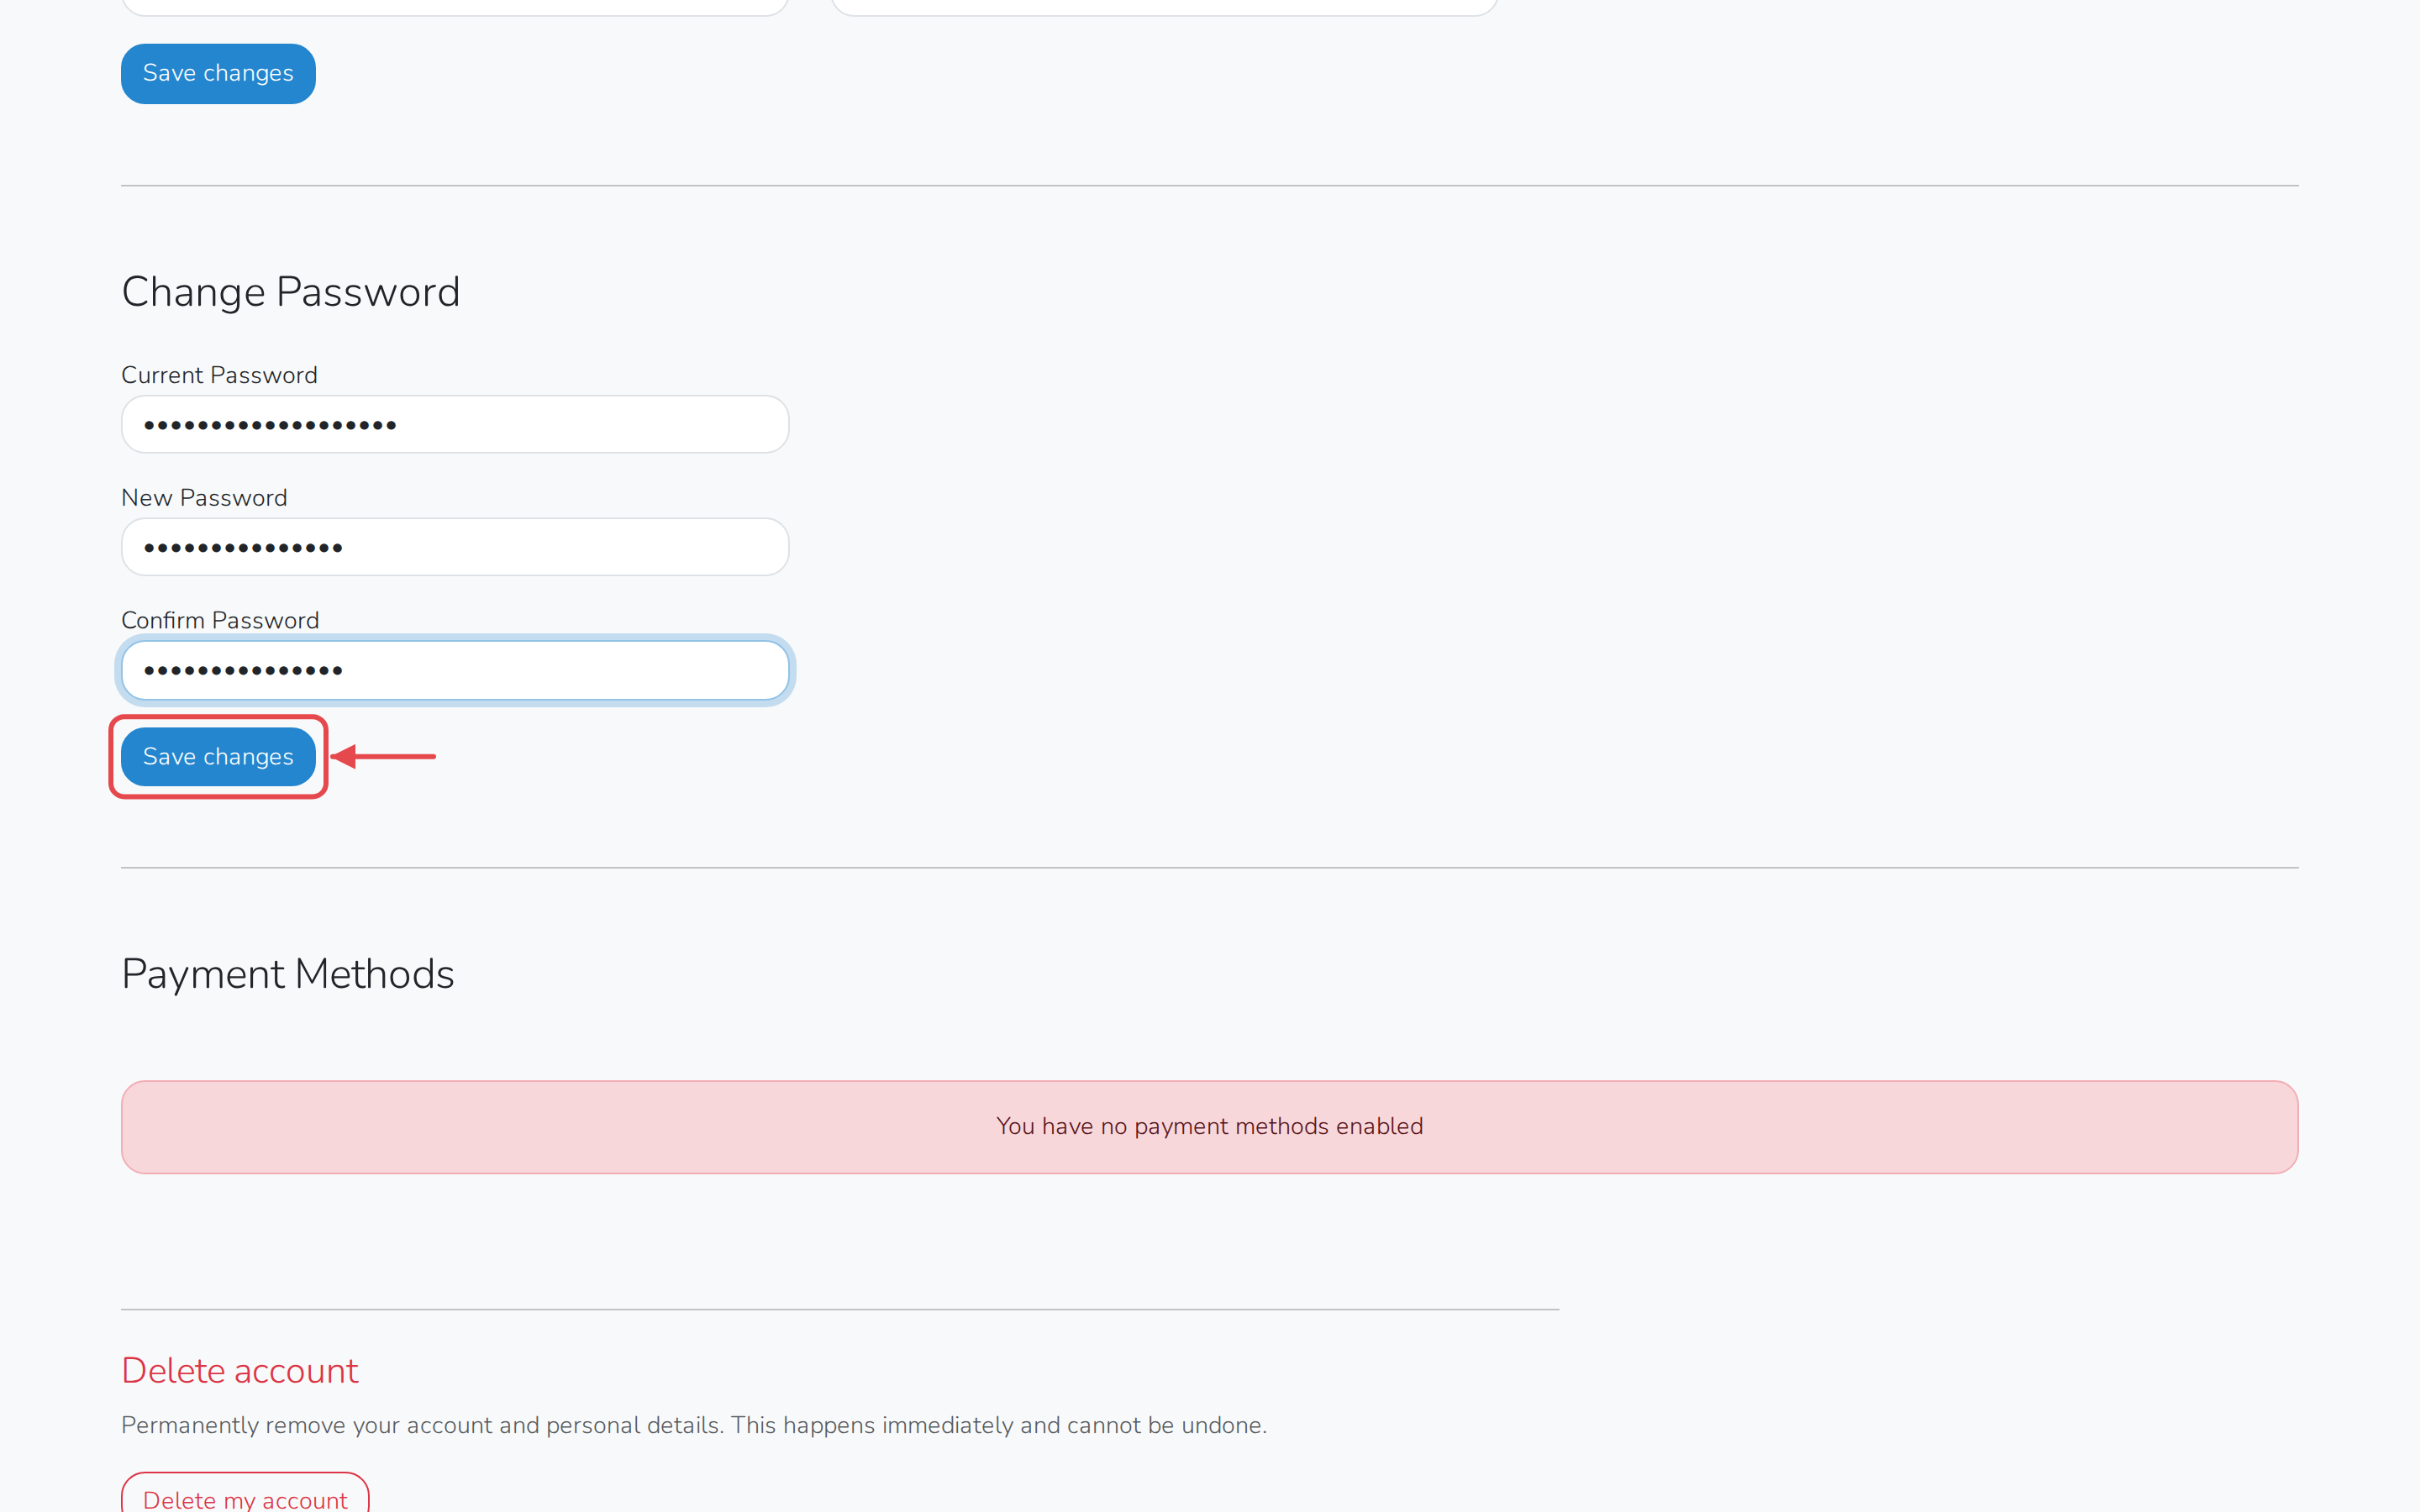This screenshot has width=2420, height=1512.
Task: Click the top Save changes button
Action: pyautogui.click(x=218, y=73)
